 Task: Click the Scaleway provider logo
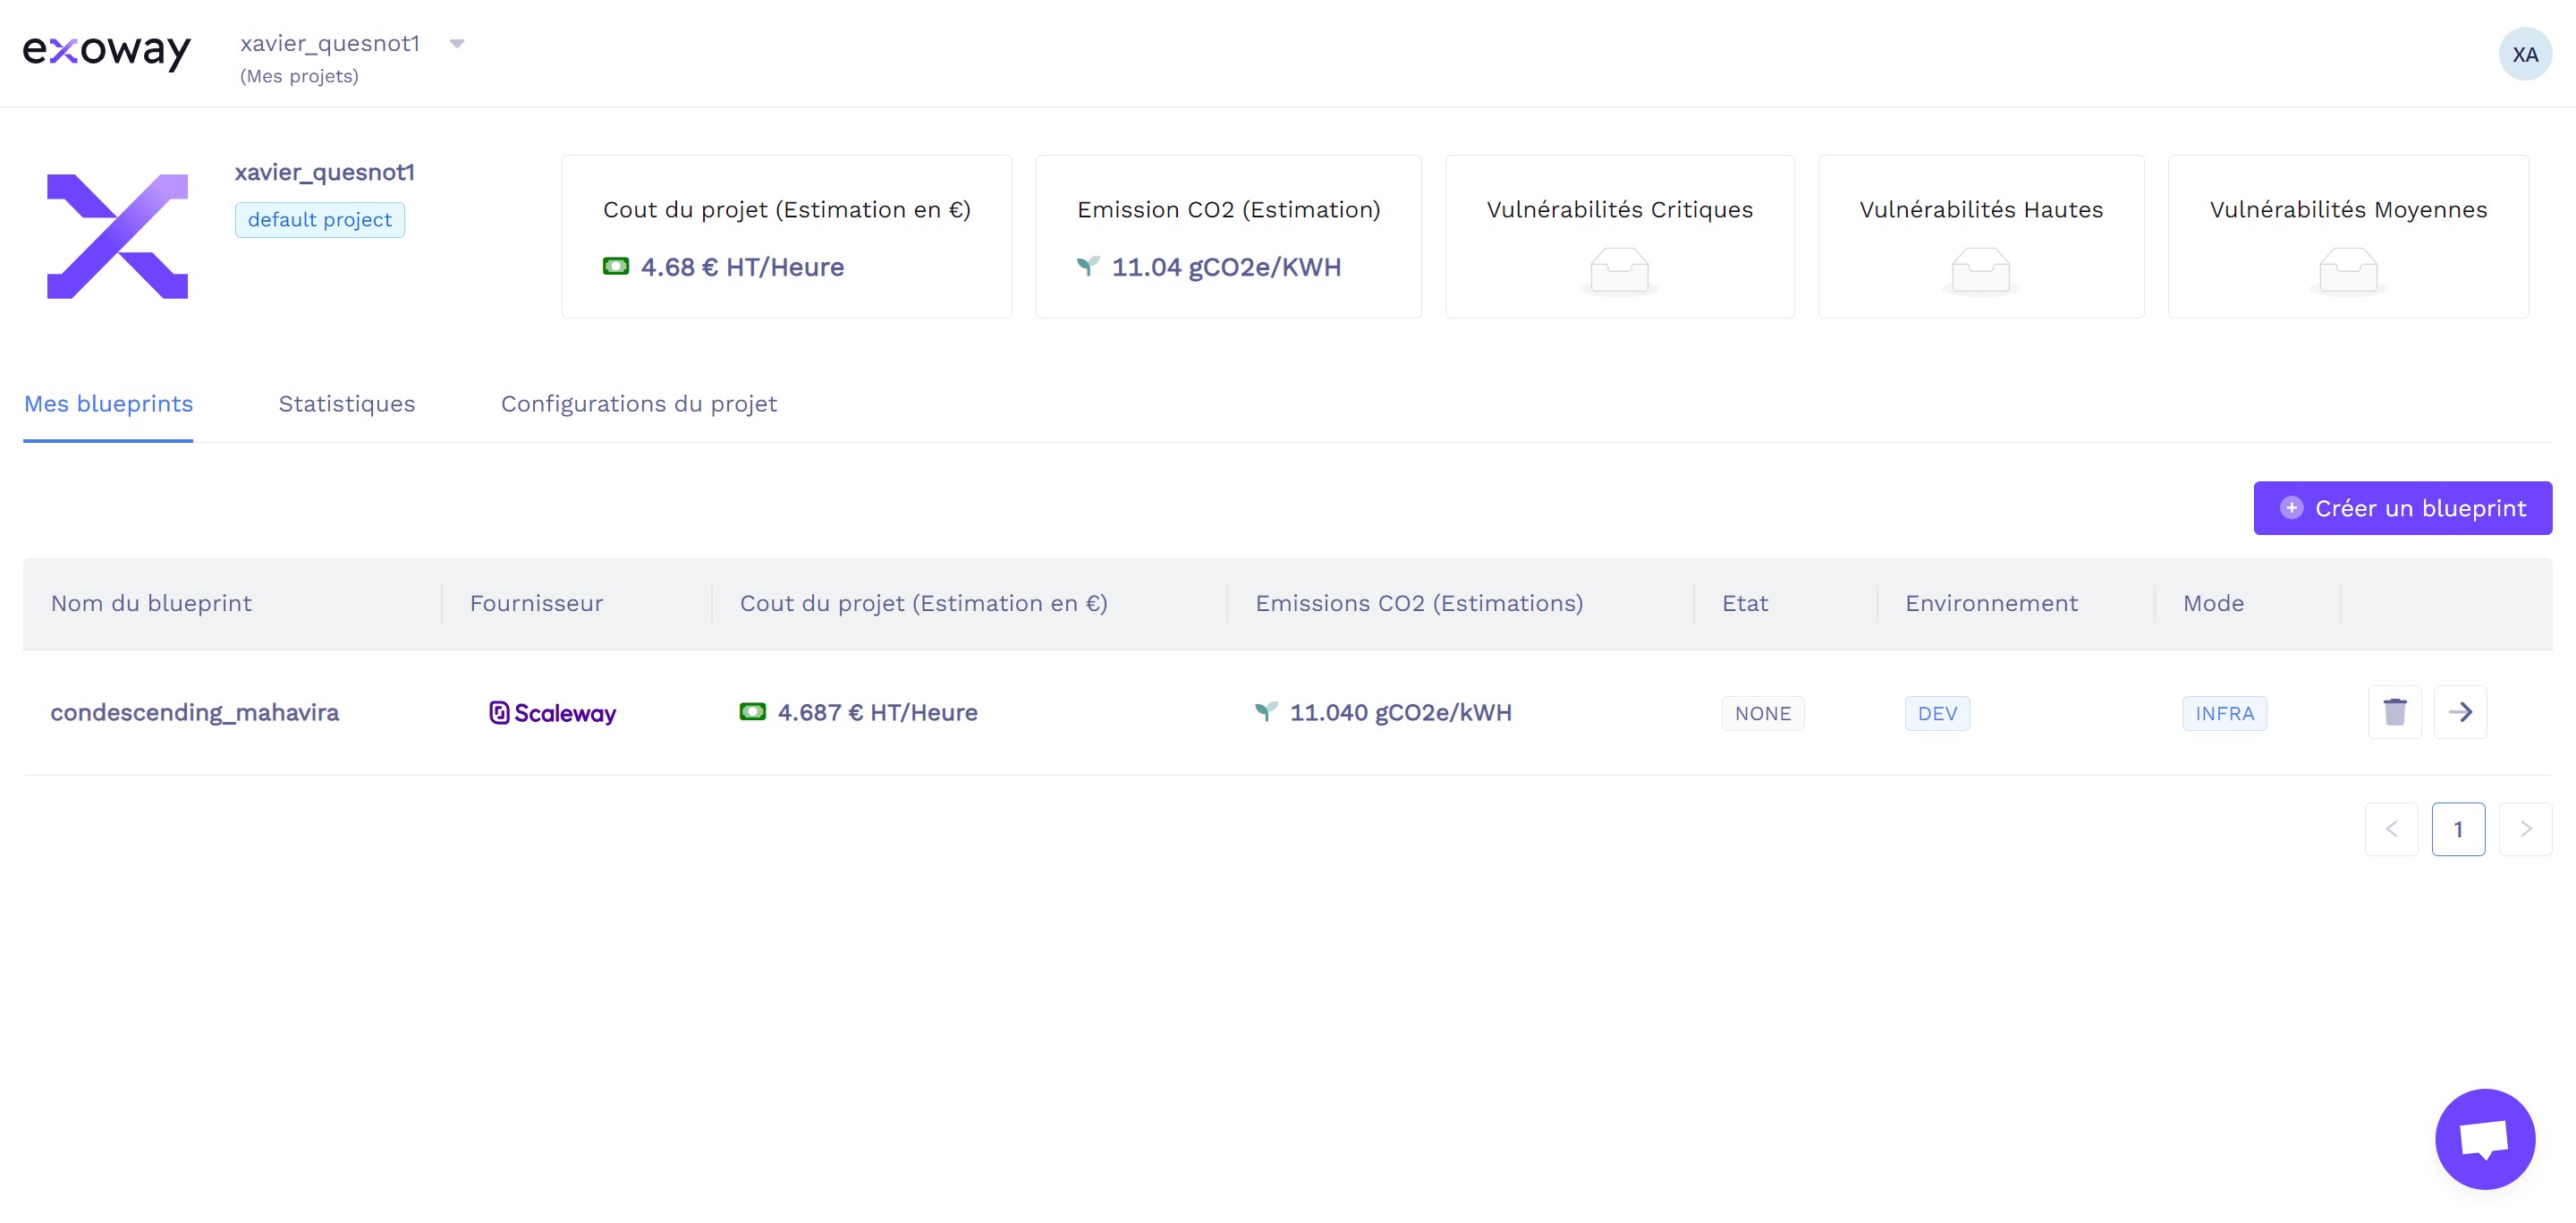point(552,713)
